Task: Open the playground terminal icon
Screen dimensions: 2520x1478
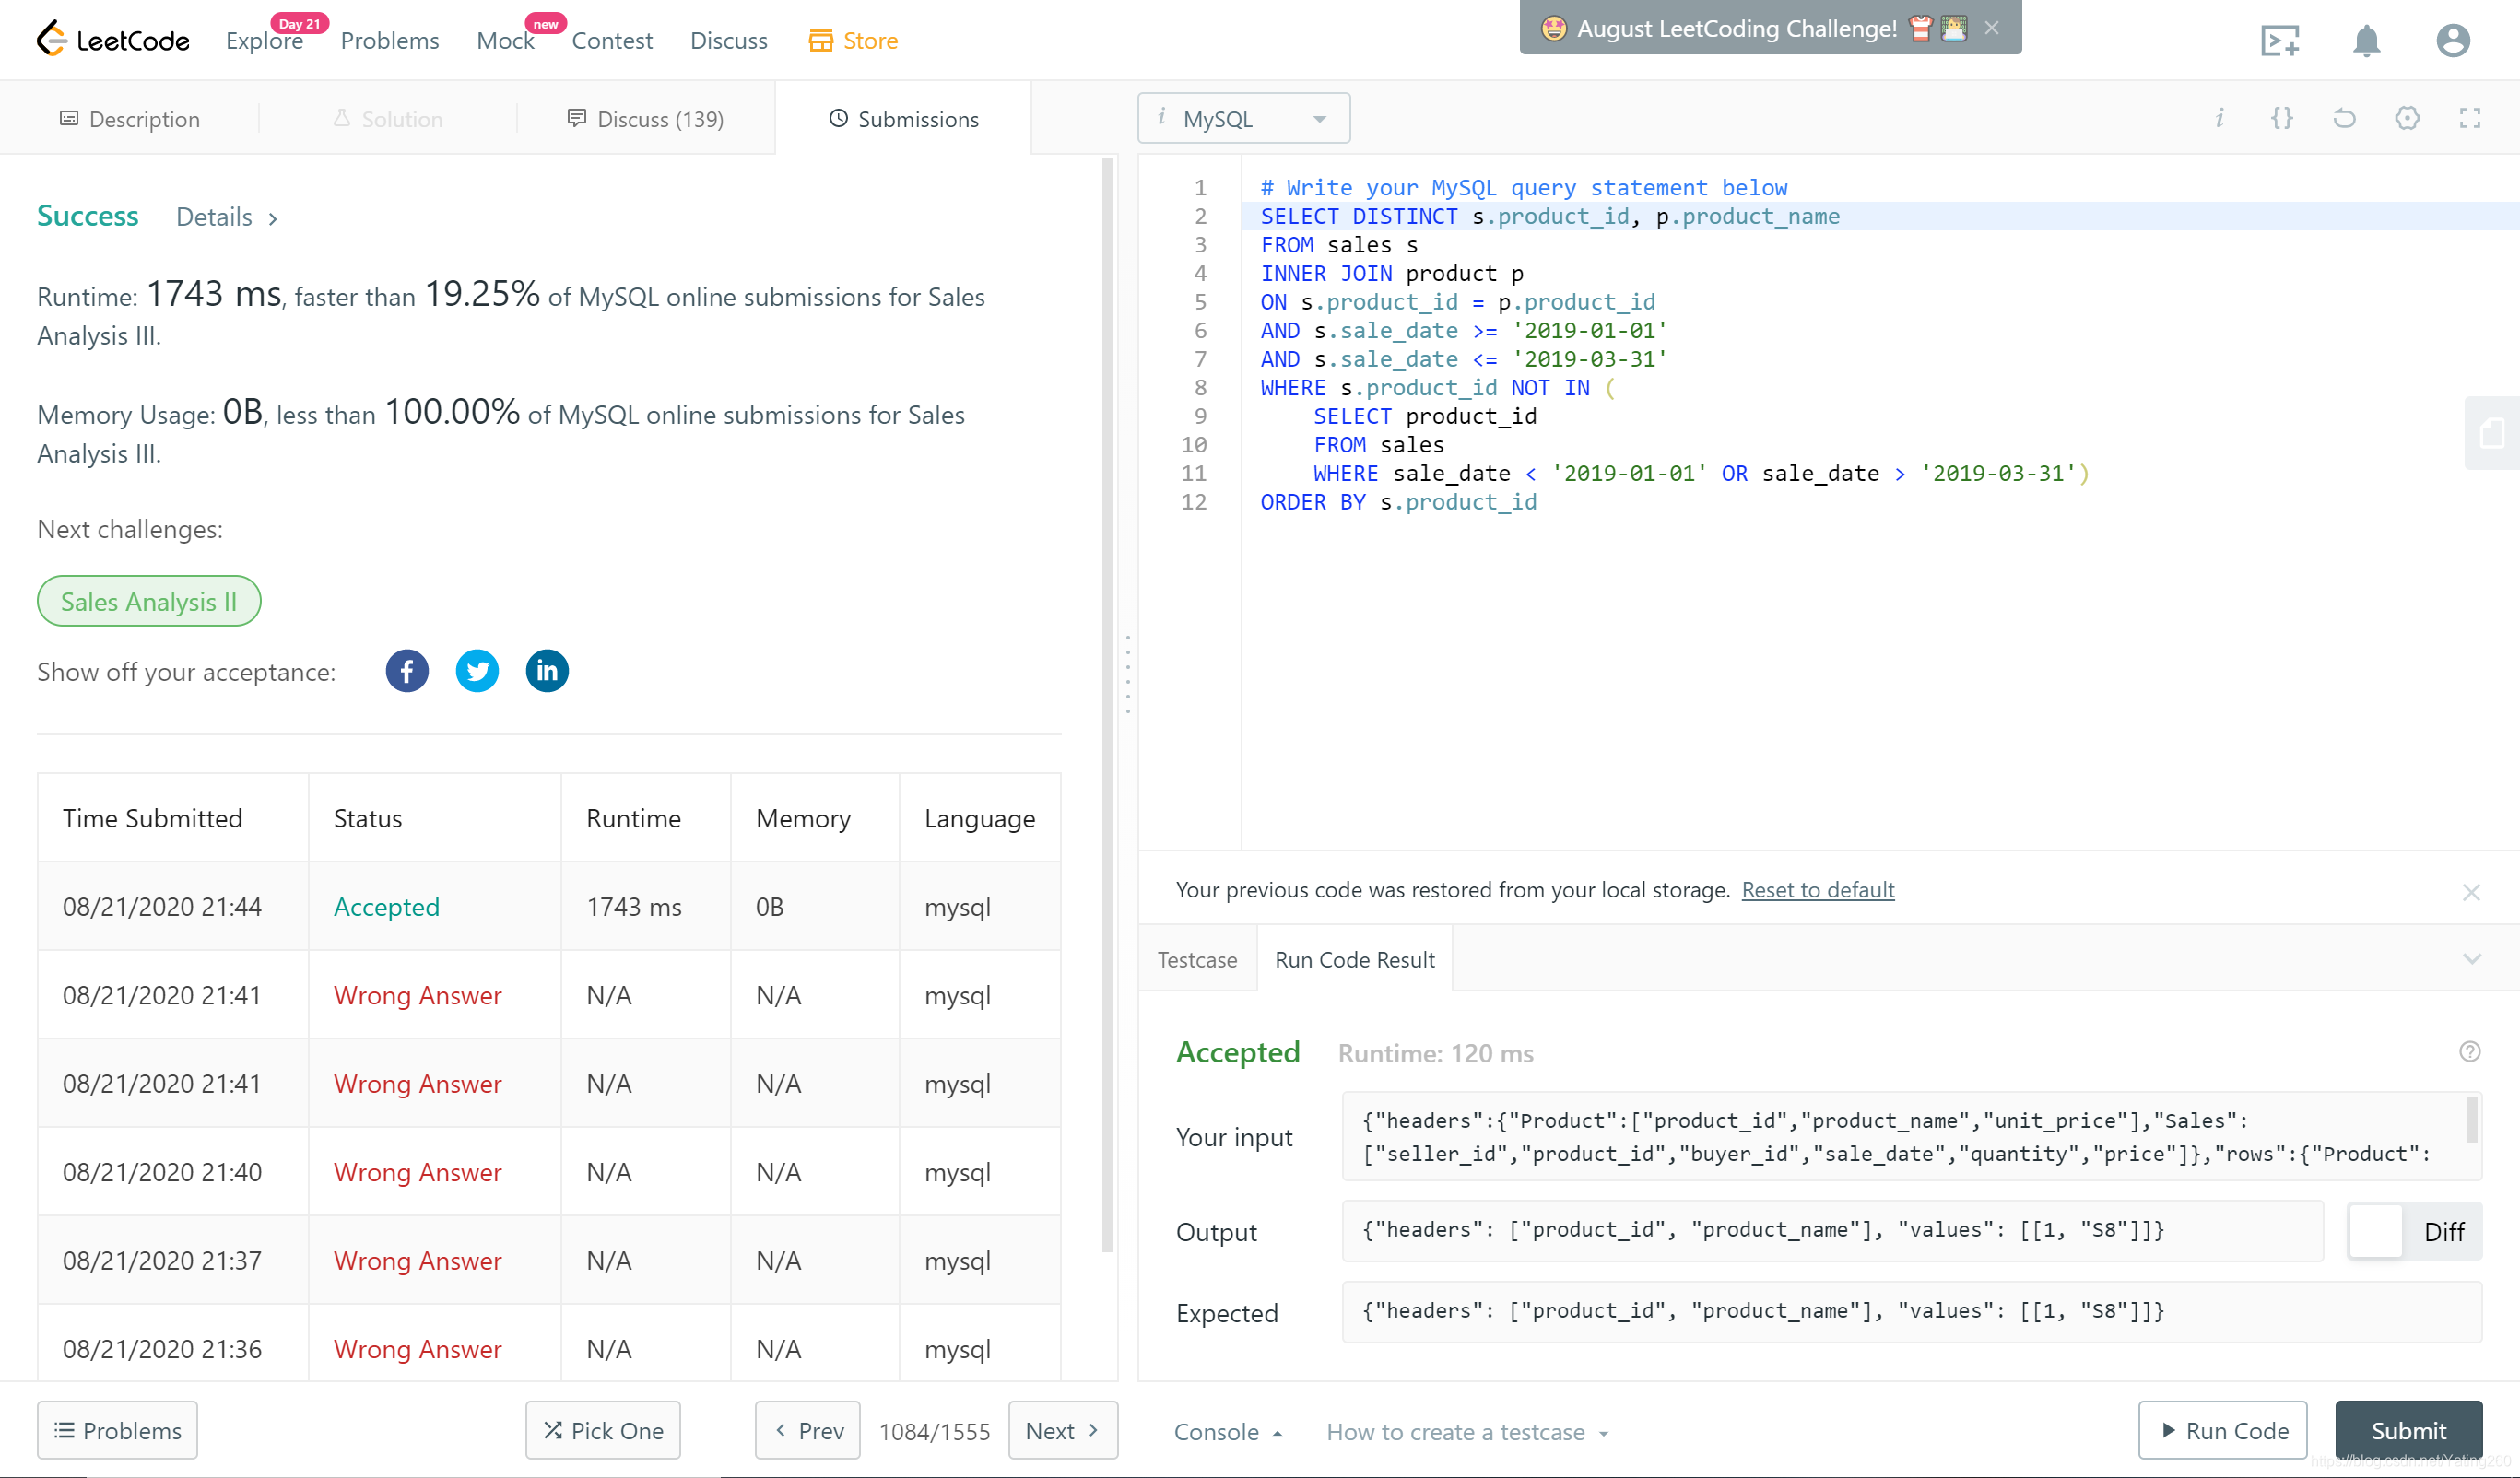Action: pyautogui.click(x=2280, y=41)
